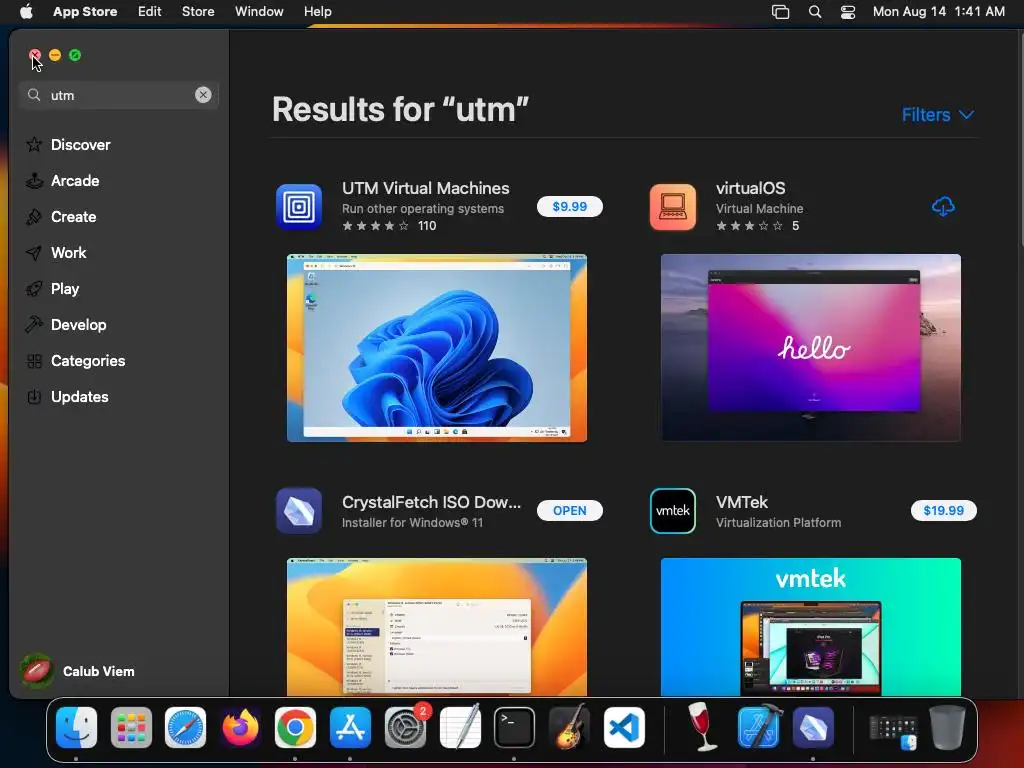1024x768 pixels.
Task: Launch Visual Studio Code from the Dock
Action: [624, 728]
